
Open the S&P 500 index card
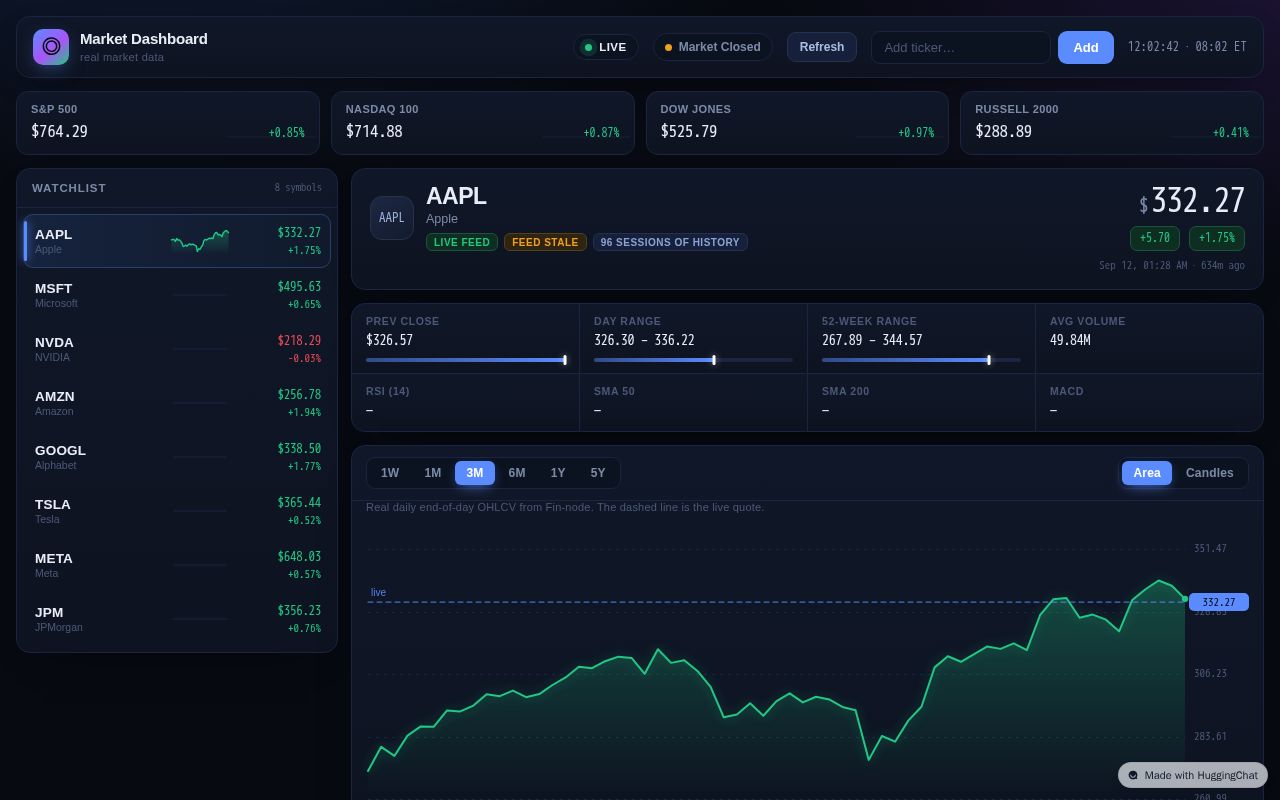(x=168, y=123)
